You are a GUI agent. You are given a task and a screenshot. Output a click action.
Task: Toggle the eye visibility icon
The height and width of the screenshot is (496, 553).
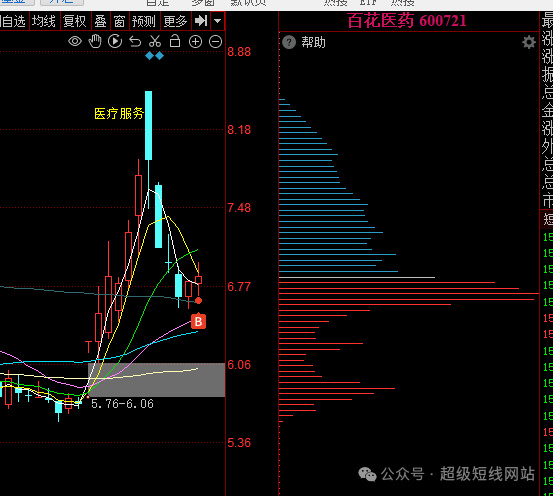click(75, 42)
